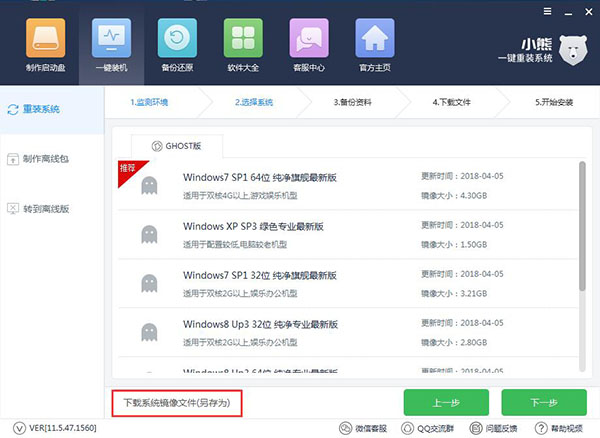Select 制作离线包 in the sidebar

[x=38, y=159]
